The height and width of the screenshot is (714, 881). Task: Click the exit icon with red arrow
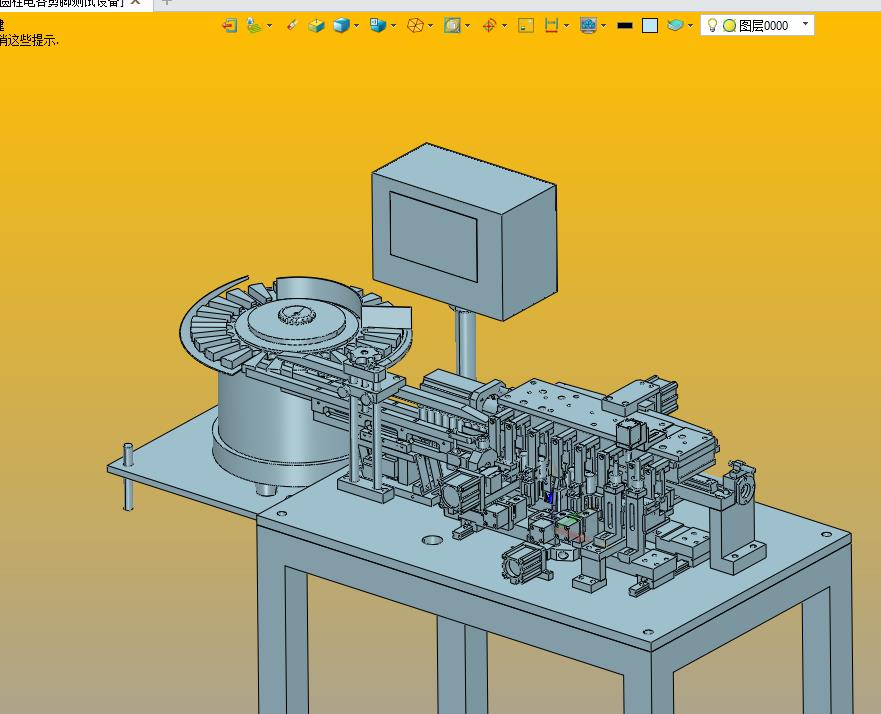(229, 25)
